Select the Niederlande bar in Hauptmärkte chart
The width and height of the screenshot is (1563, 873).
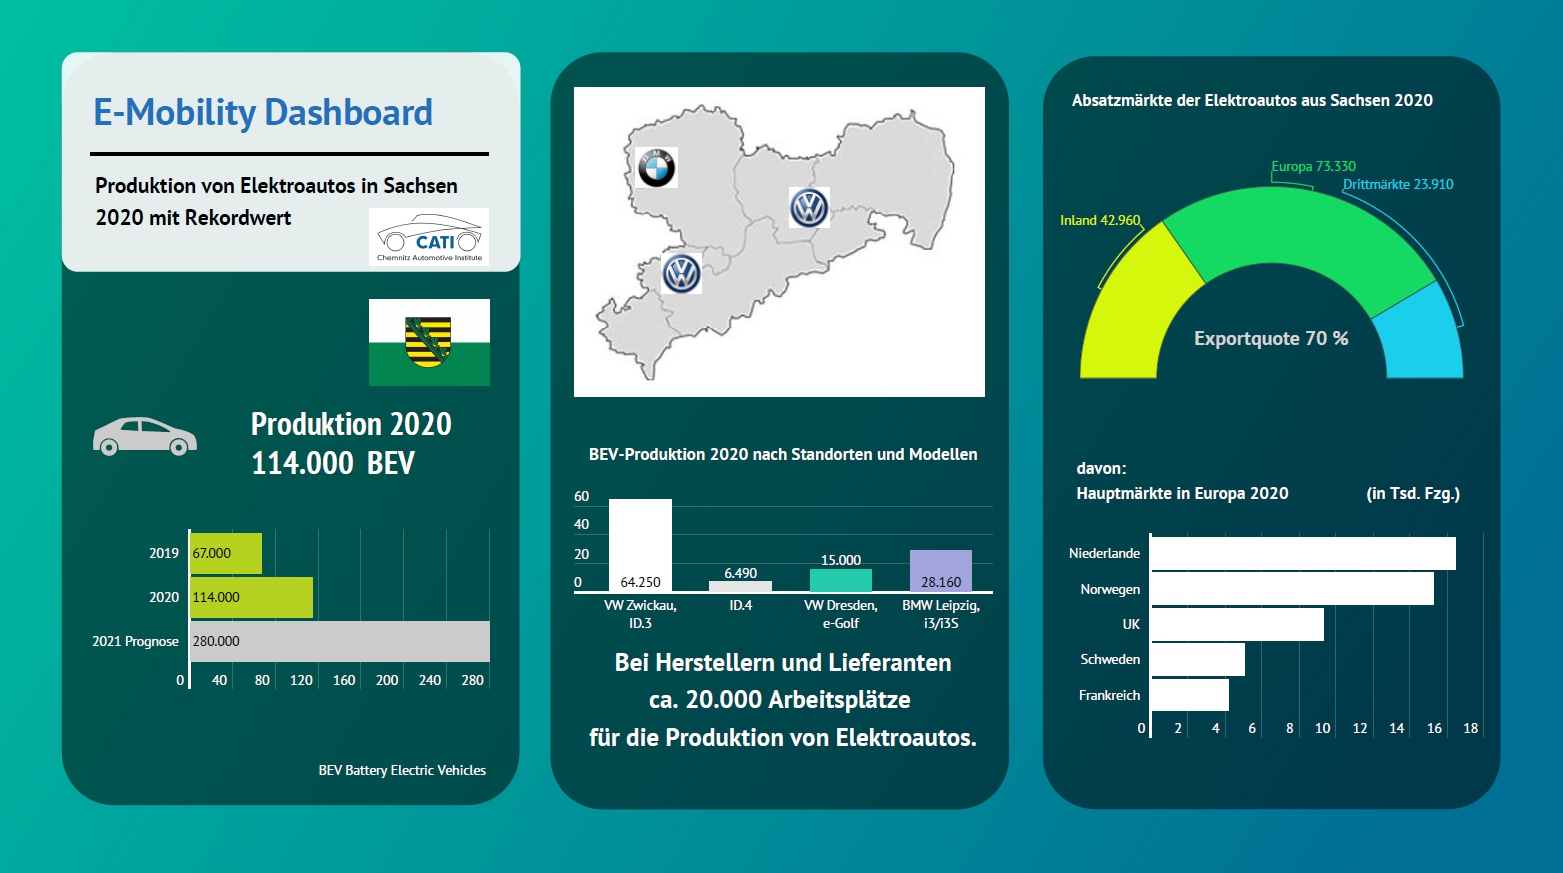(1303, 554)
